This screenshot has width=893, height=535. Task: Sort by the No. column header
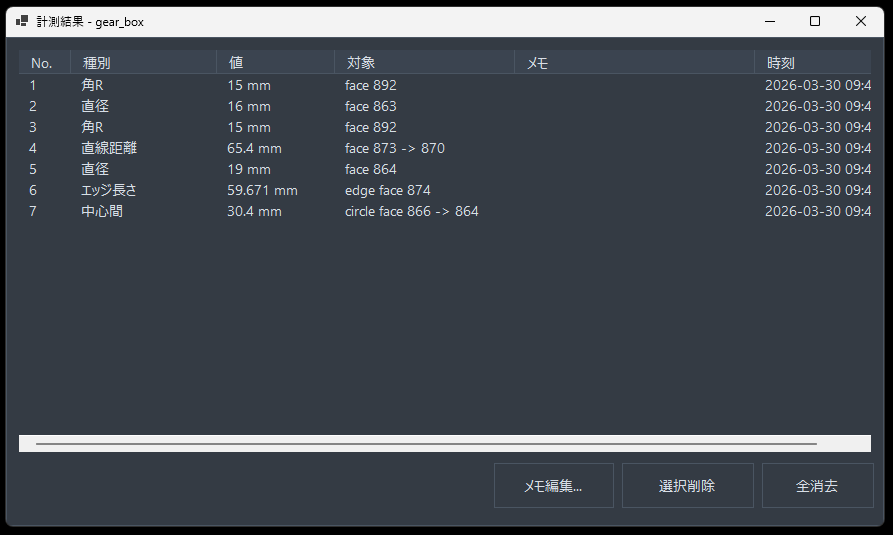(44, 62)
